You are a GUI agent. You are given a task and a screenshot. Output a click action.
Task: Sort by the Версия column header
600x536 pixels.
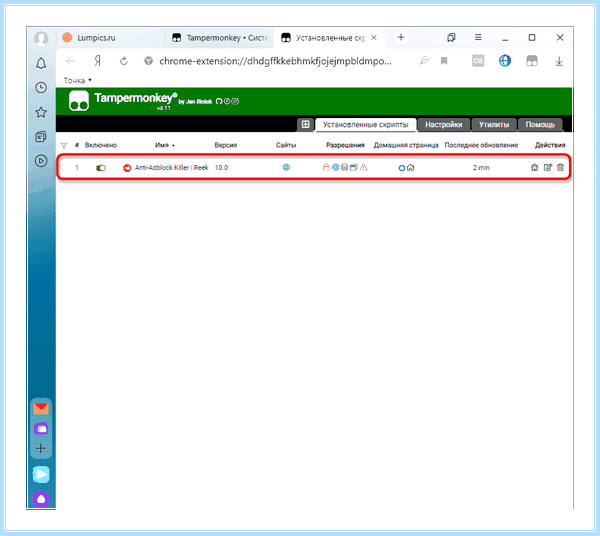[x=225, y=145]
